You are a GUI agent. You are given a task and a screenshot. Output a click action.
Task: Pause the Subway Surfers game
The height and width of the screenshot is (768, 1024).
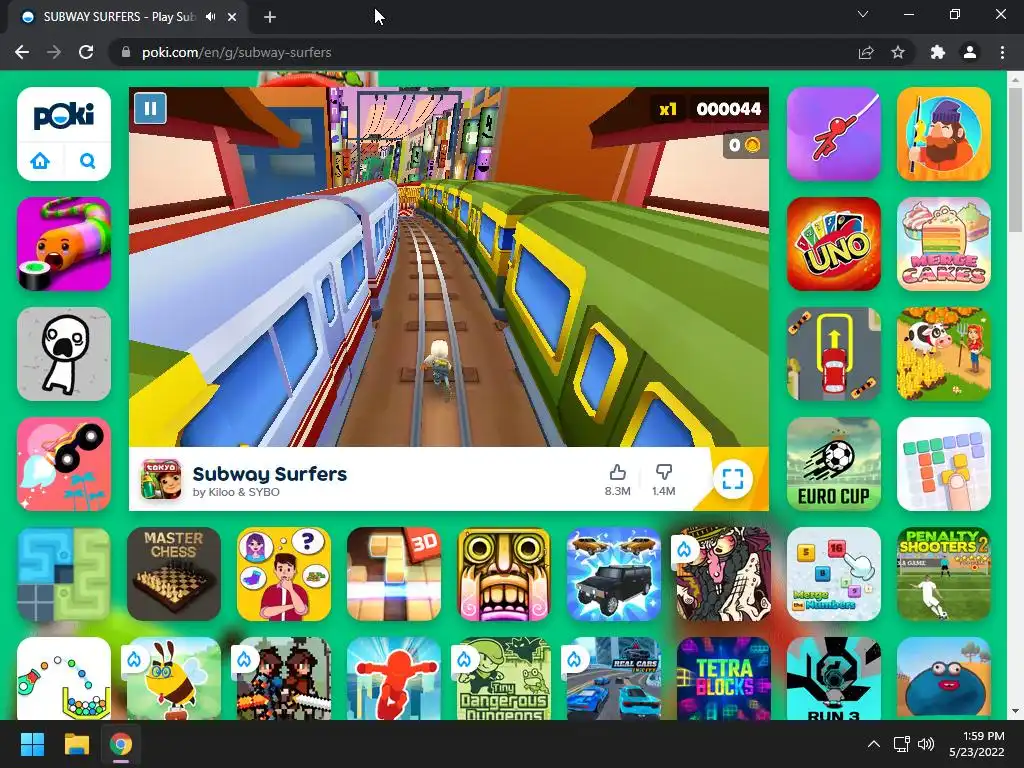150,108
